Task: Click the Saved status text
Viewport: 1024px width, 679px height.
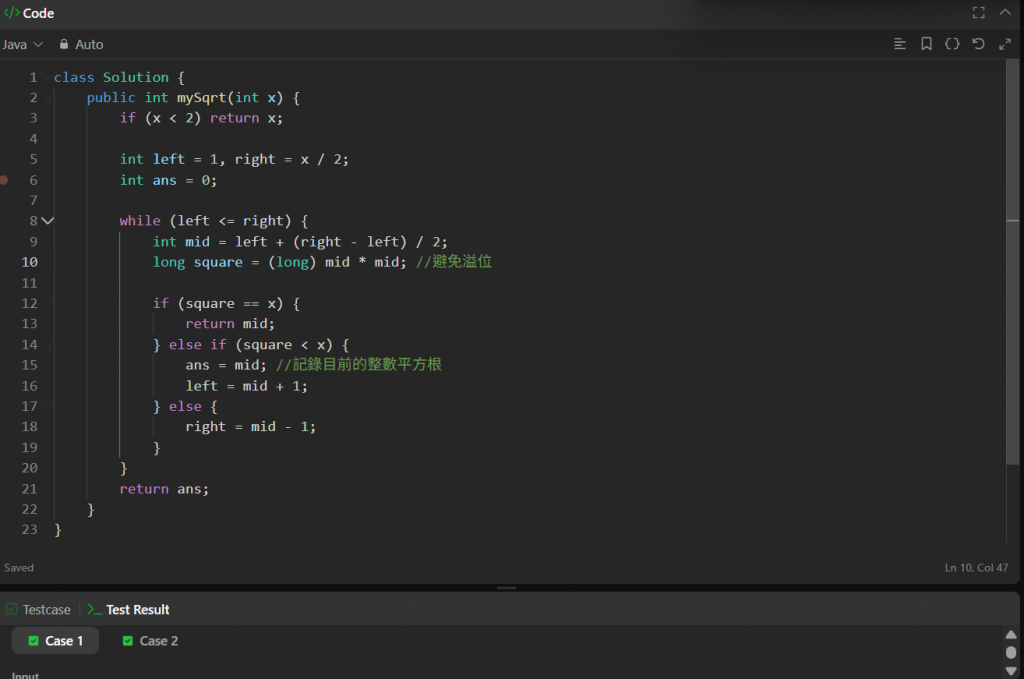Action: (x=18, y=567)
